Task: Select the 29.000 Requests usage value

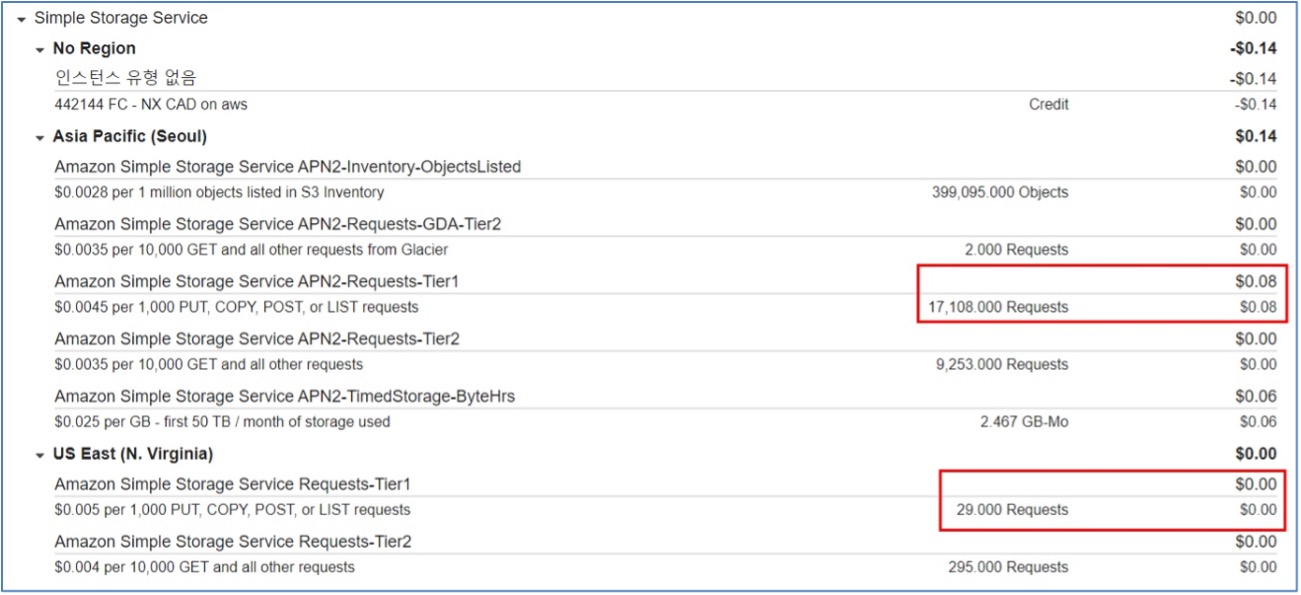Action: coord(1012,510)
